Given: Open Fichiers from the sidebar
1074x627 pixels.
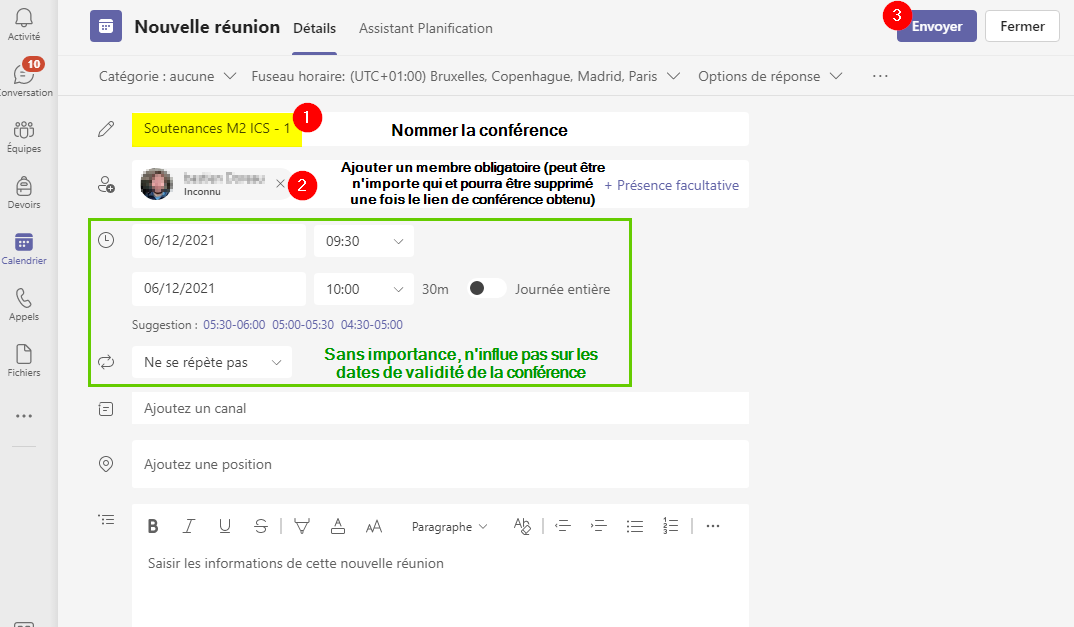Looking at the screenshot, I should (x=25, y=357).
